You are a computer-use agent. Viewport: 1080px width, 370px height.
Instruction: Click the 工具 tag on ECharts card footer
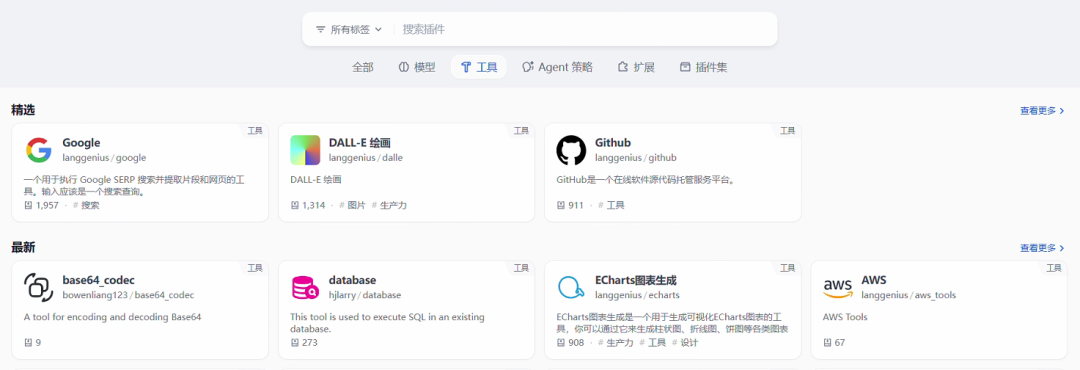click(x=652, y=342)
